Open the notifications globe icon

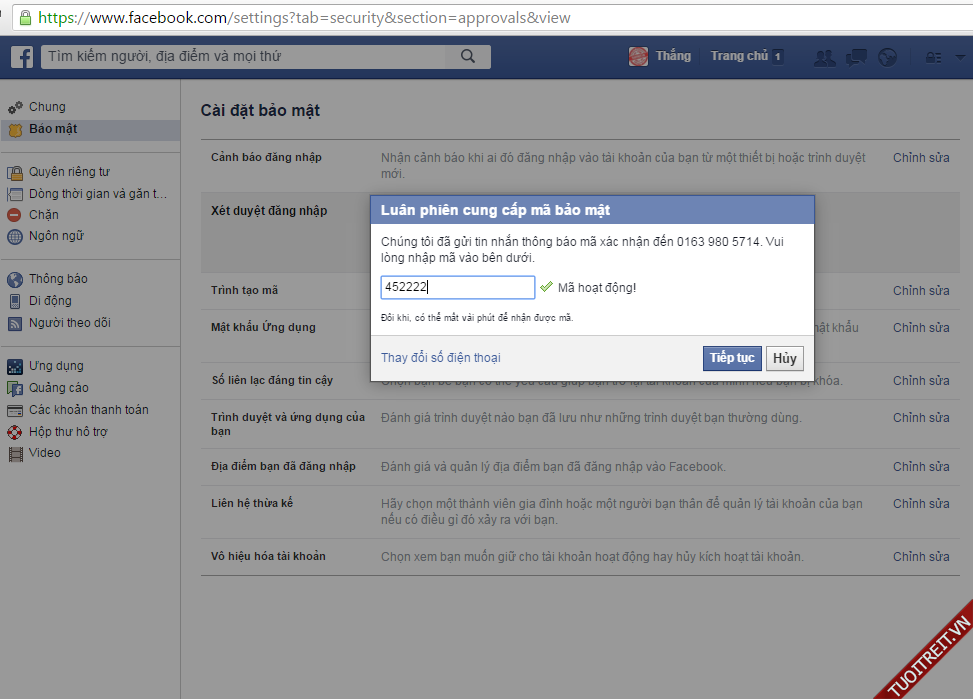point(886,57)
